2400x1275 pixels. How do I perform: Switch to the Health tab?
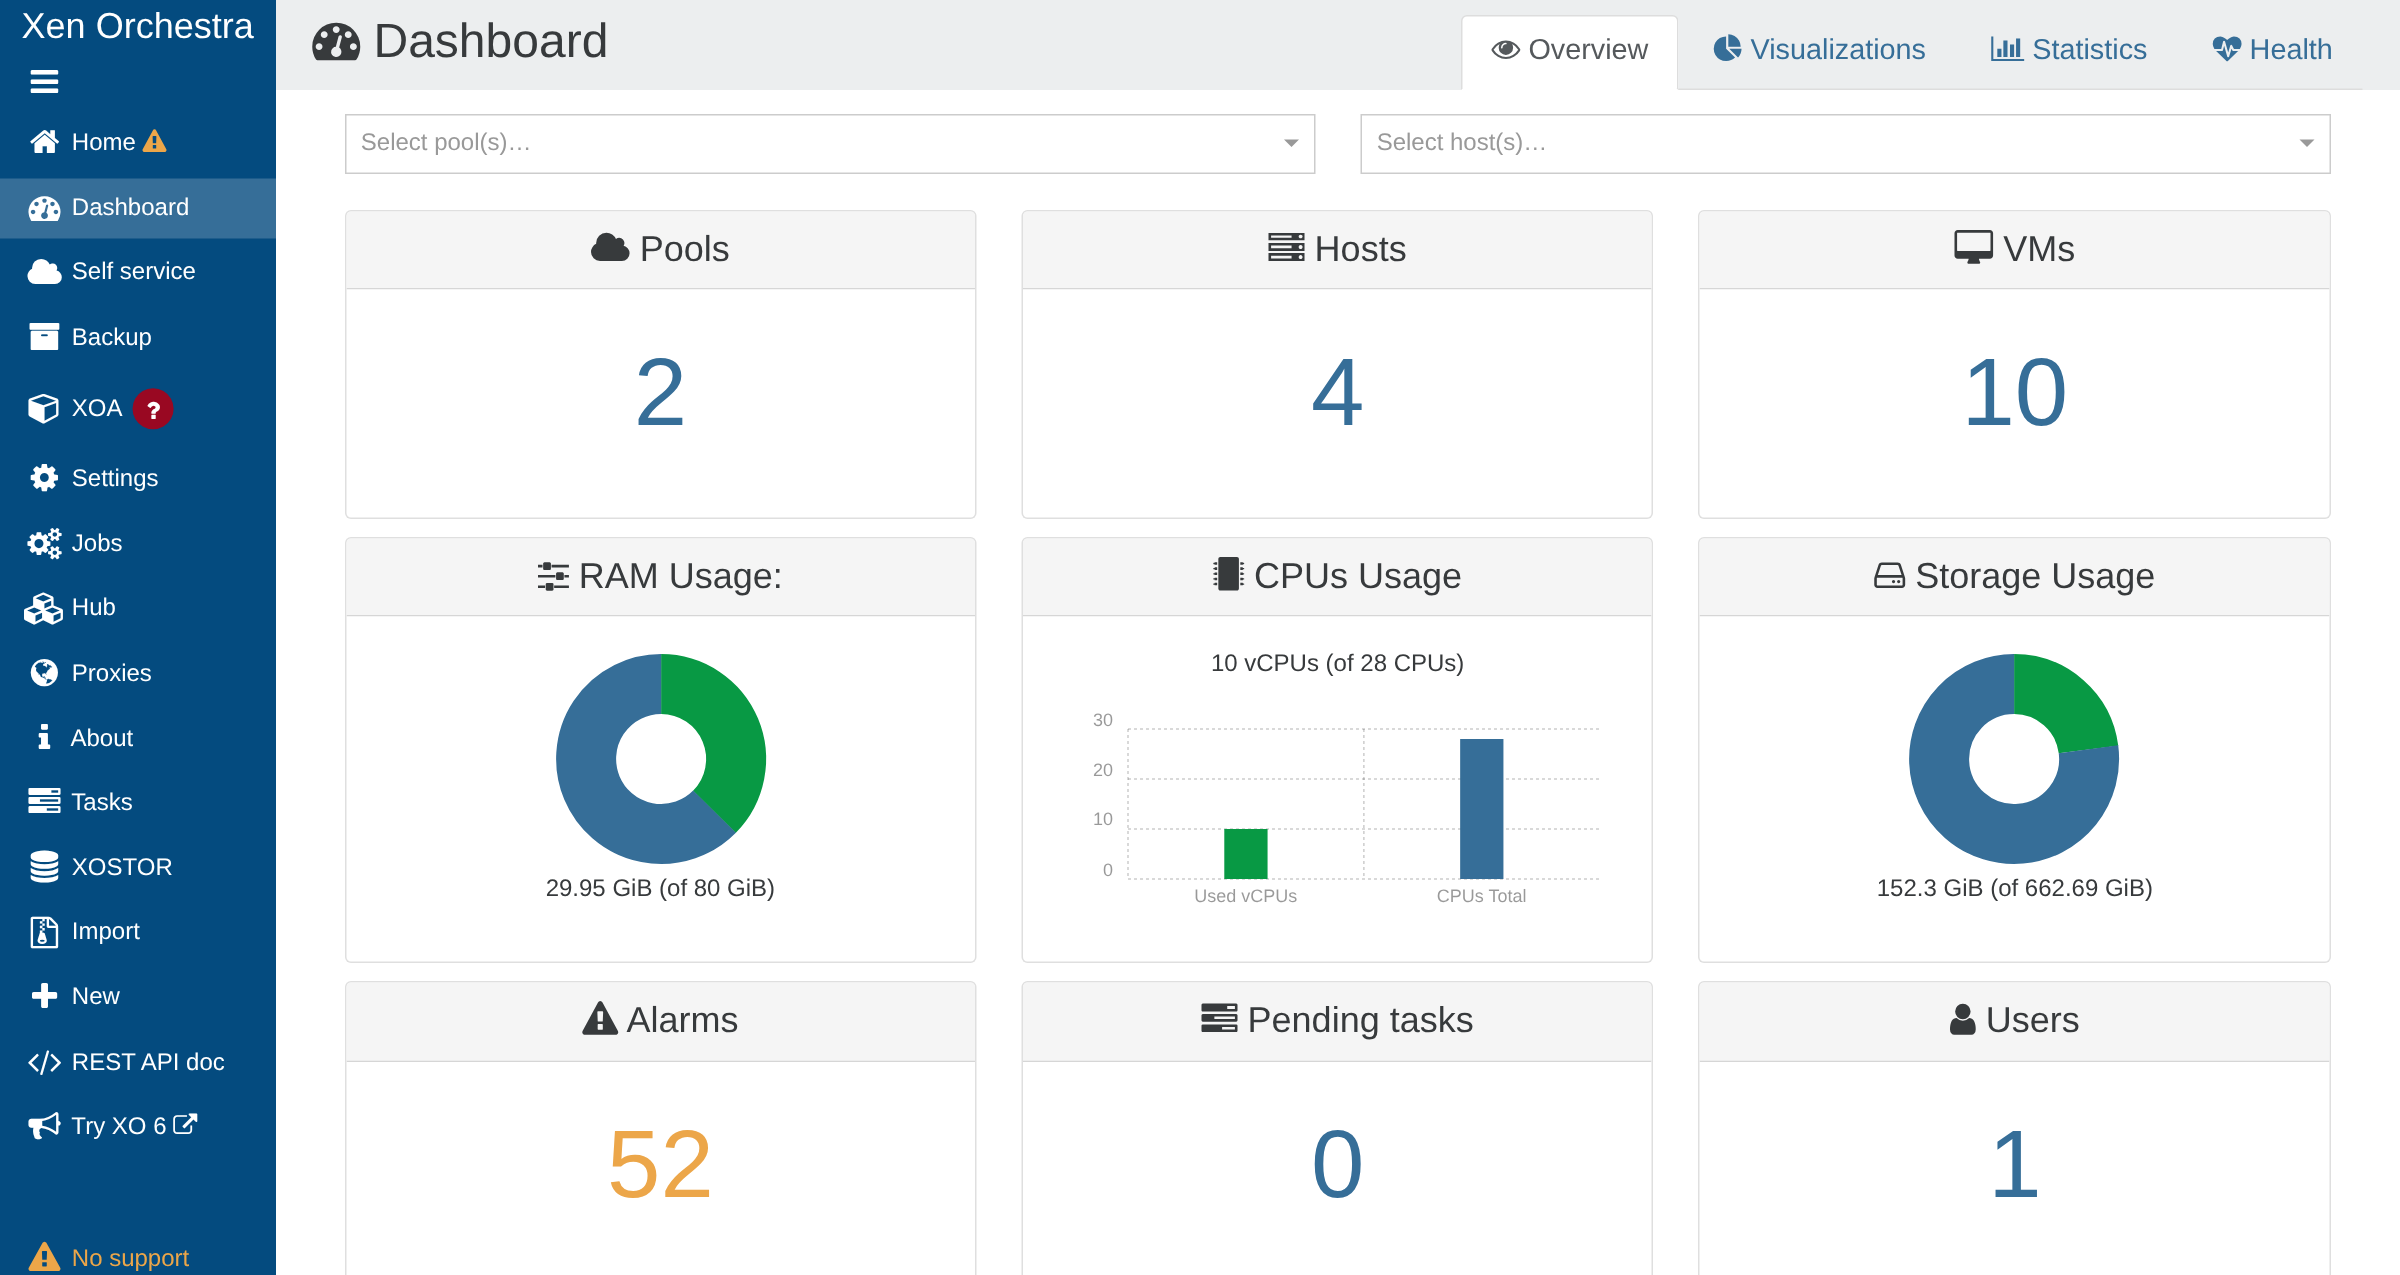point(2271,50)
